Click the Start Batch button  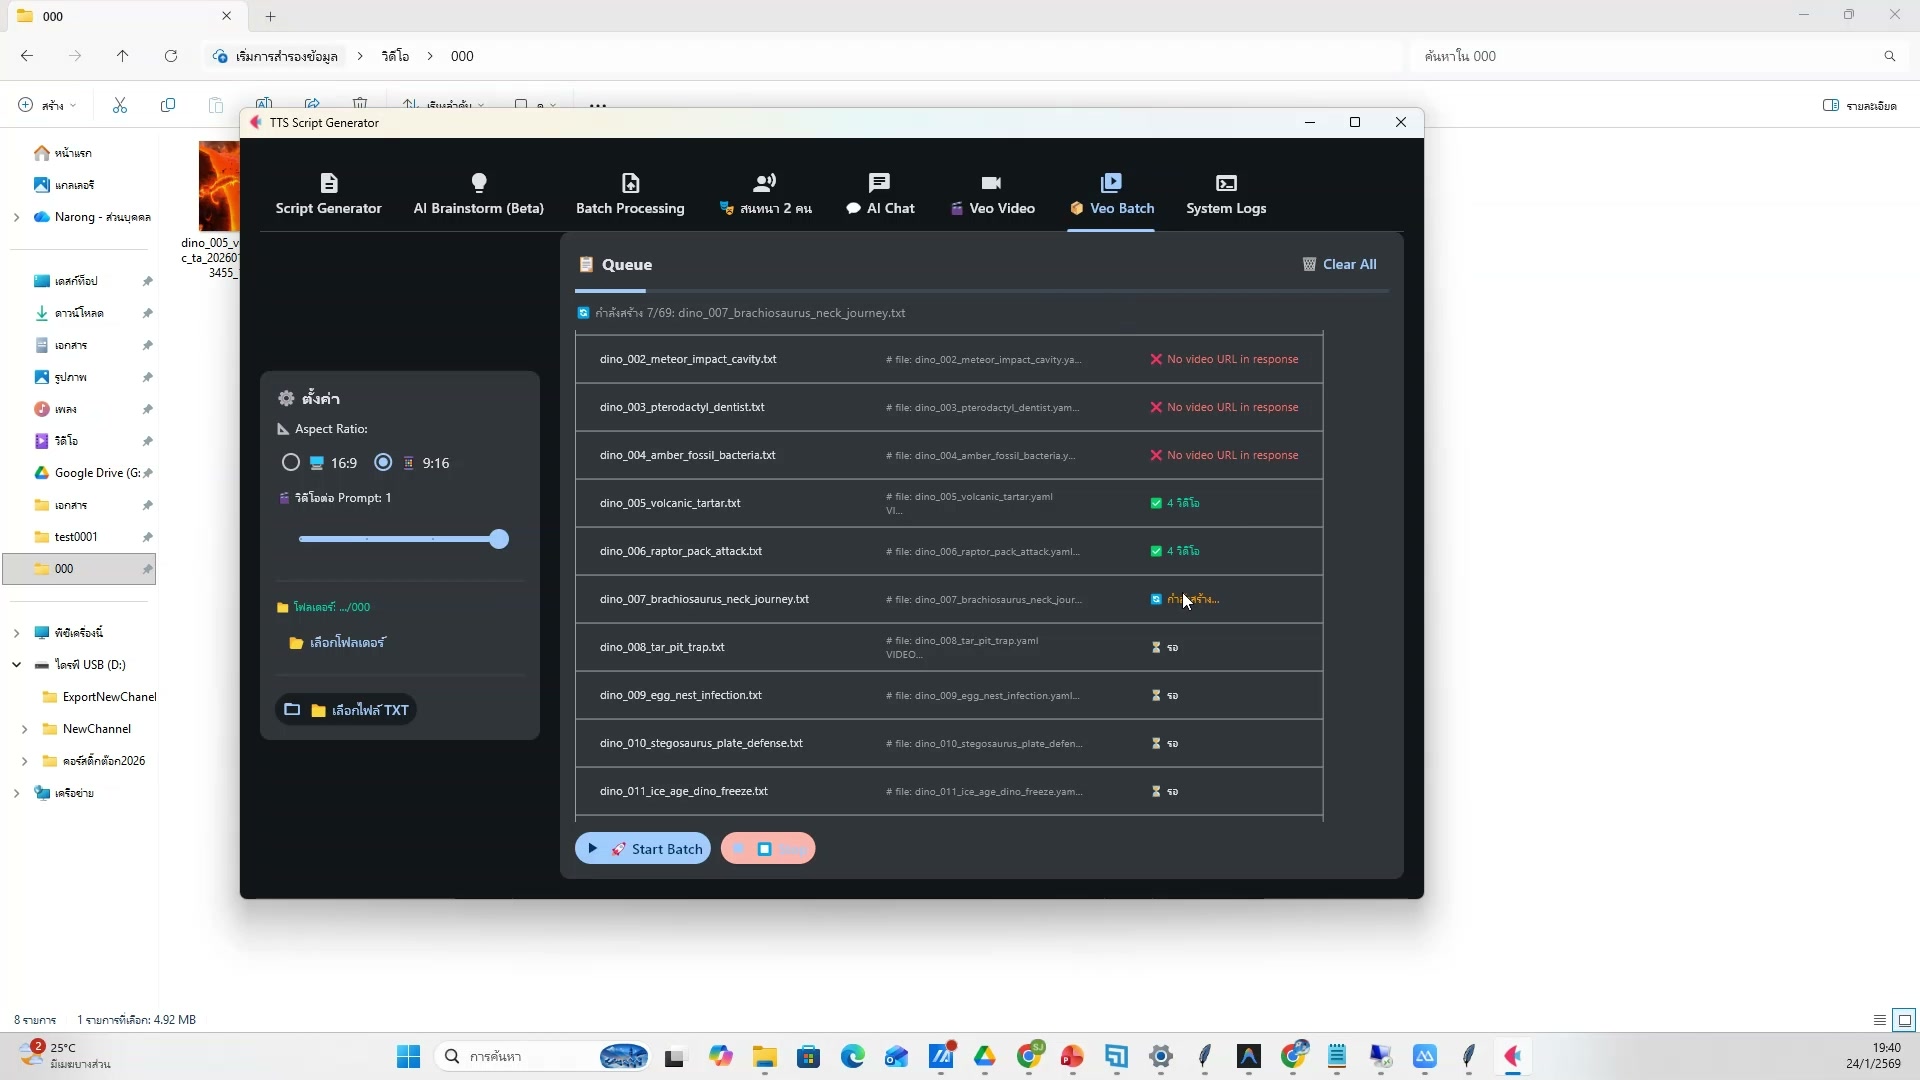(643, 848)
